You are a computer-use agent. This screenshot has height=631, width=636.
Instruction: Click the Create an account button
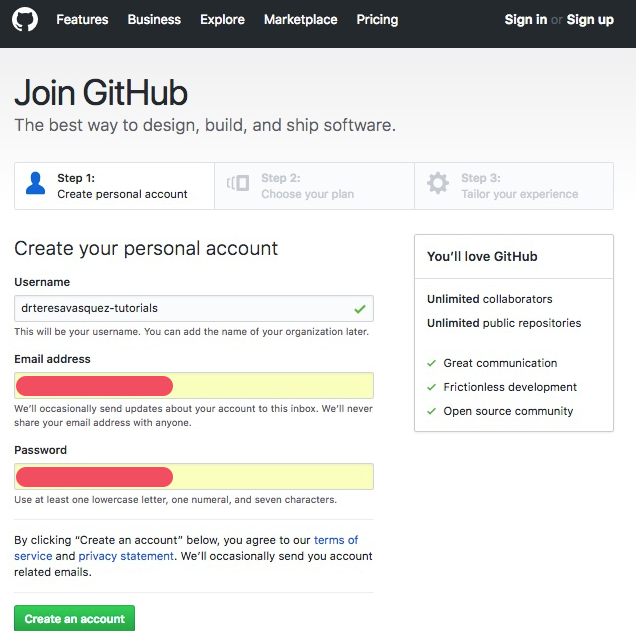[x=74, y=618]
